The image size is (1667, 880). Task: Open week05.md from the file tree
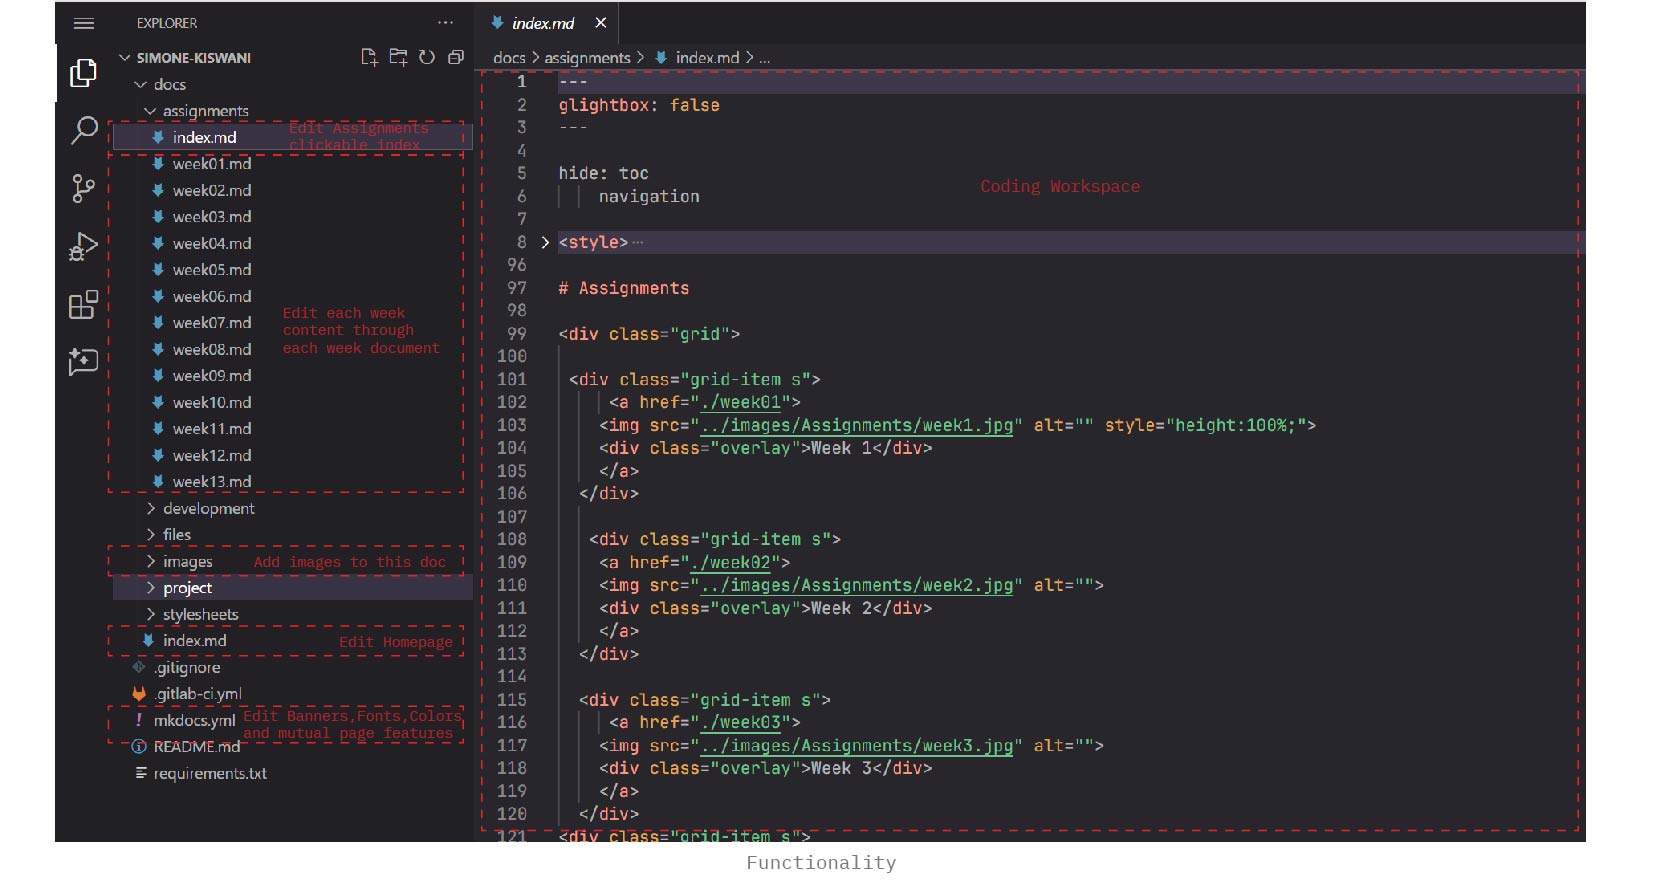click(211, 270)
